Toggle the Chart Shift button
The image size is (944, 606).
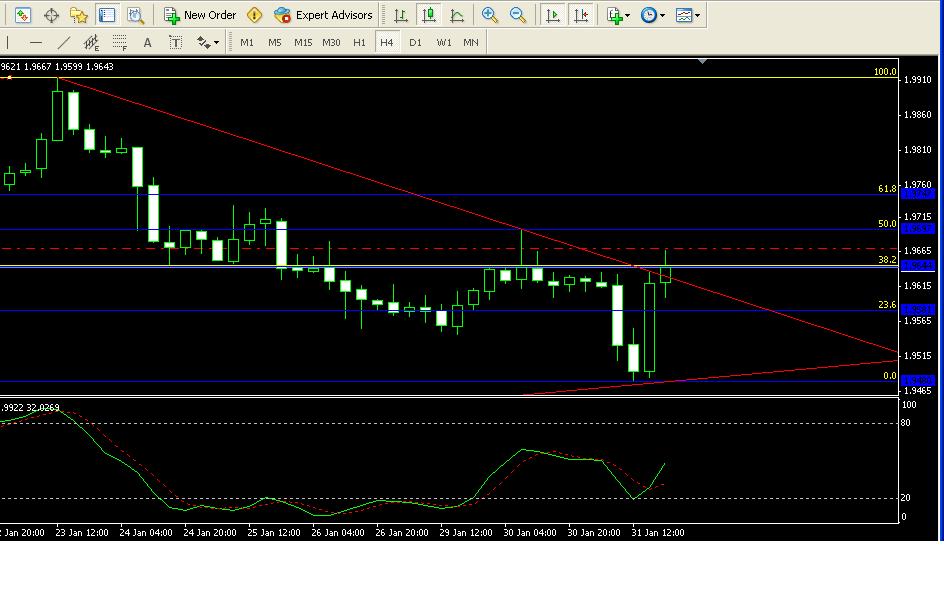[582, 15]
